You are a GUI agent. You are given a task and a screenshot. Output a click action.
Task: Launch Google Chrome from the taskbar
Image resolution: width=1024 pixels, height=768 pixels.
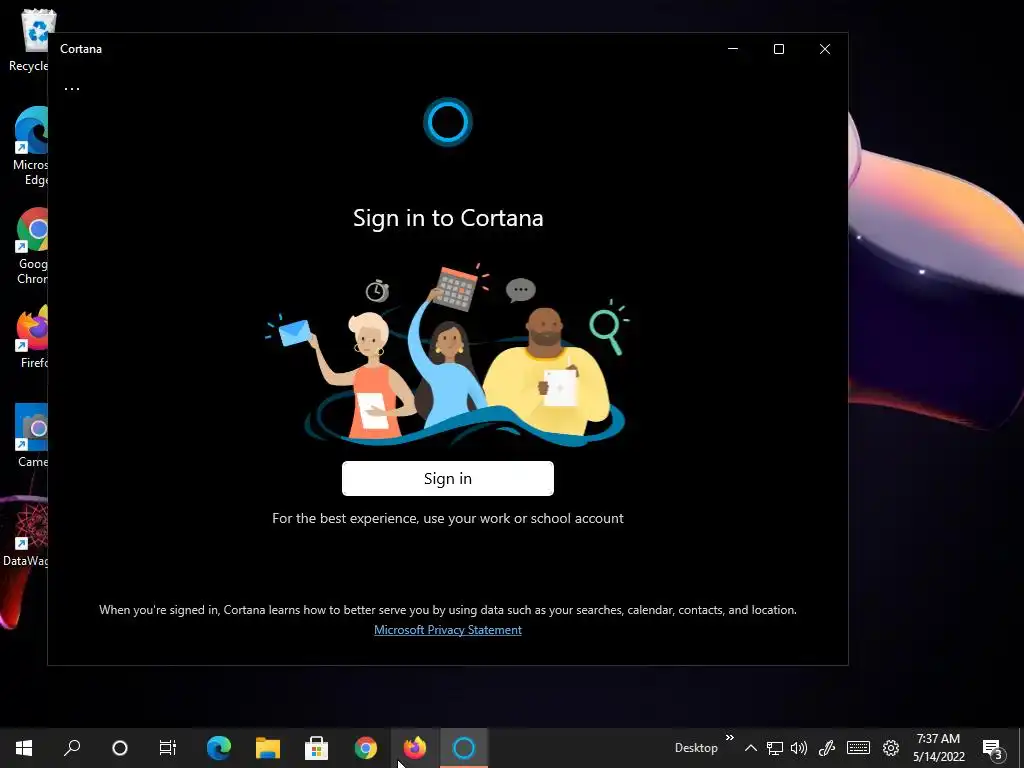tap(366, 747)
